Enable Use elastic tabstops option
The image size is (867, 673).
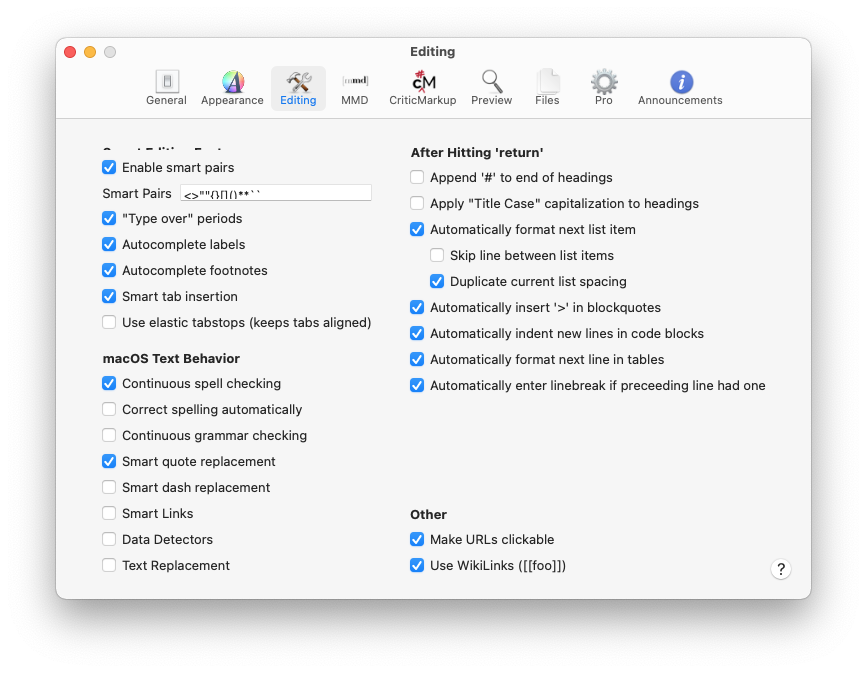pos(109,322)
